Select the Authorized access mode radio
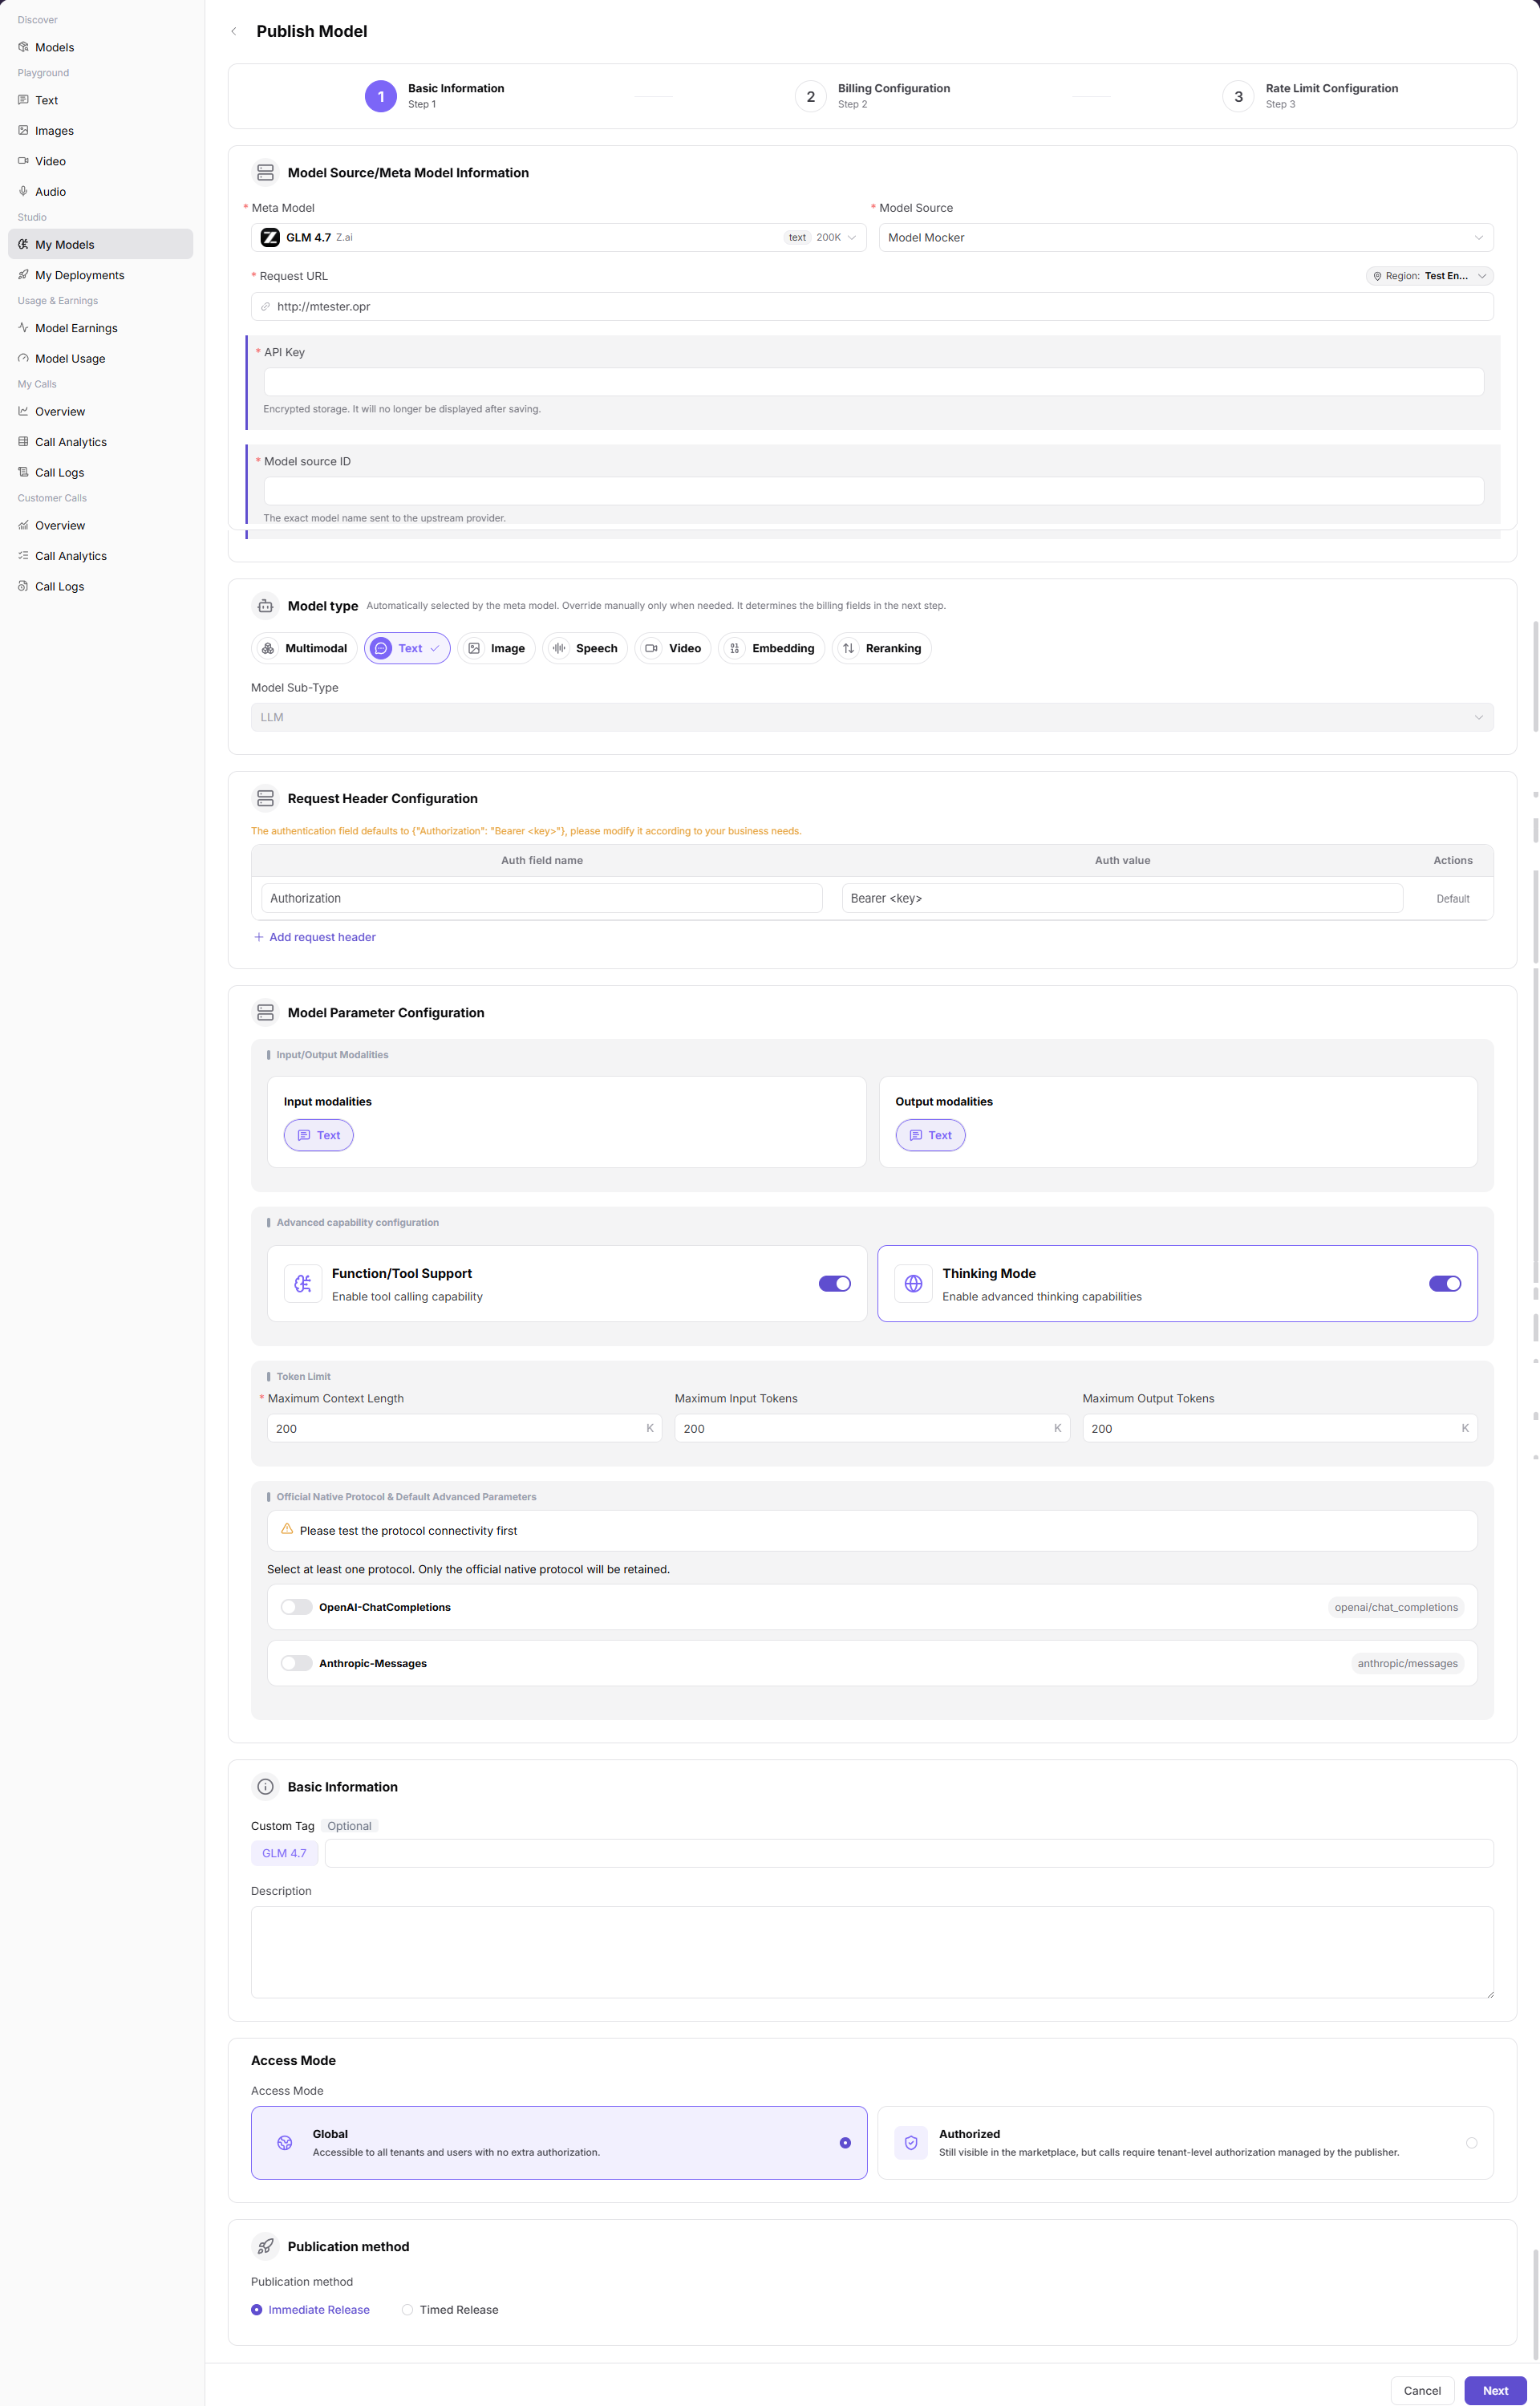This screenshot has height=2406, width=1540. pos(1472,2142)
